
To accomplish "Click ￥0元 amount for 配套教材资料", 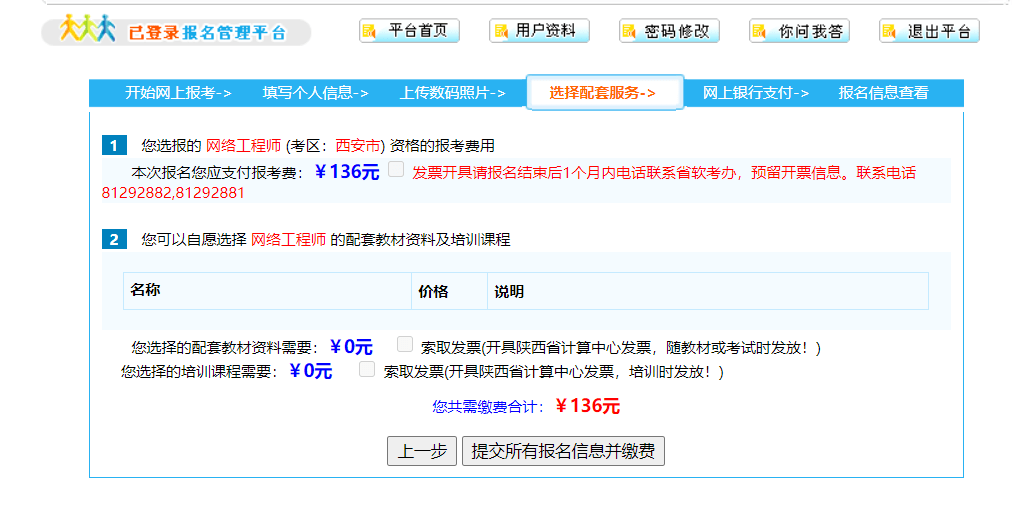I will pos(351,346).
